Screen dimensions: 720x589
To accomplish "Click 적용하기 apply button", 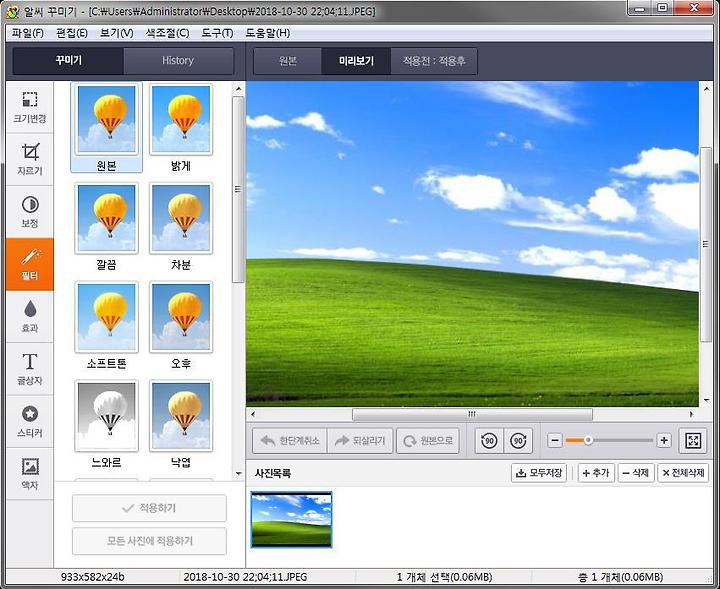I will (149, 508).
